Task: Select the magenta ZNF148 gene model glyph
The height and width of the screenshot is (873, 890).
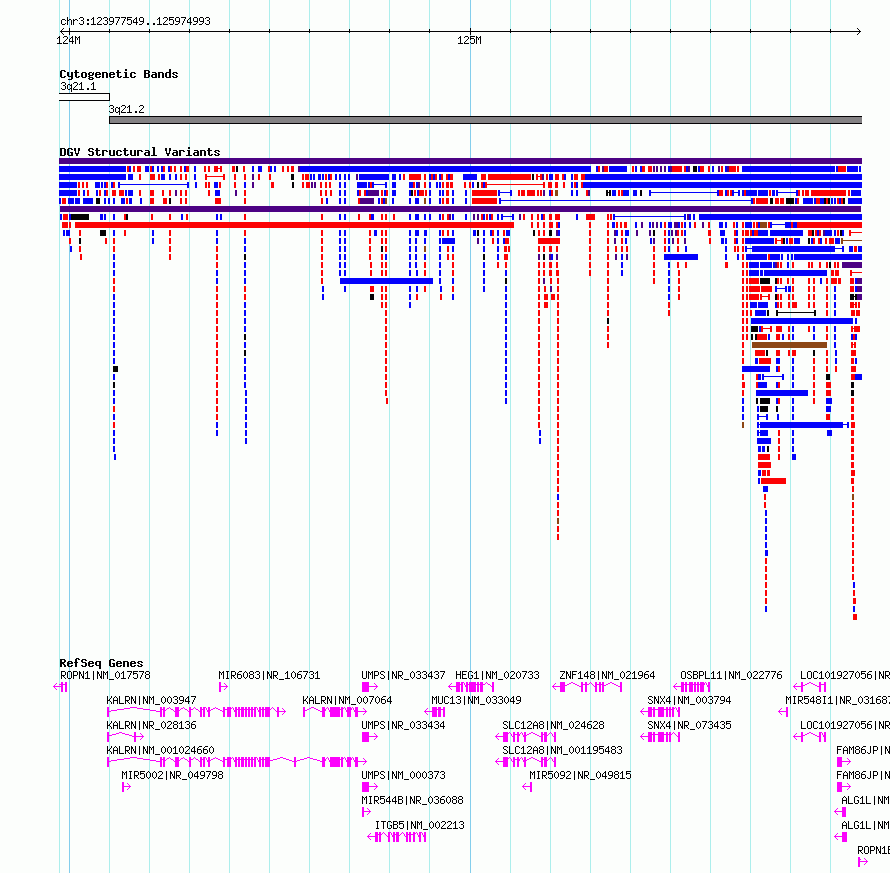Action: (587, 687)
